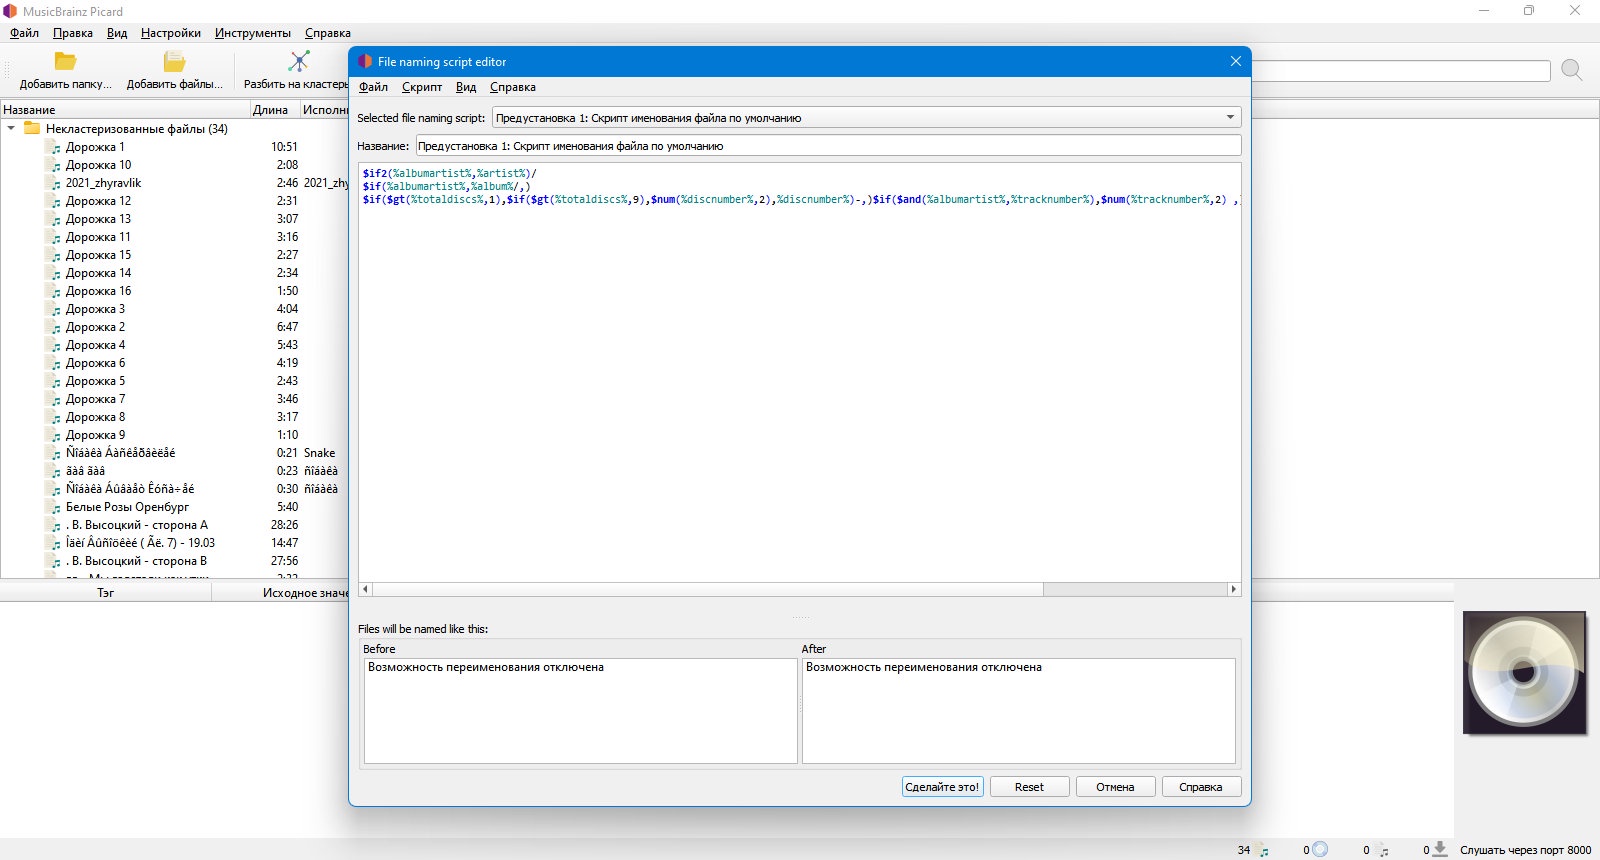Click the Добавить файлы toolbar icon
Image resolution: width=1600 pixels, height=860 pixels.
coord(174,62)
